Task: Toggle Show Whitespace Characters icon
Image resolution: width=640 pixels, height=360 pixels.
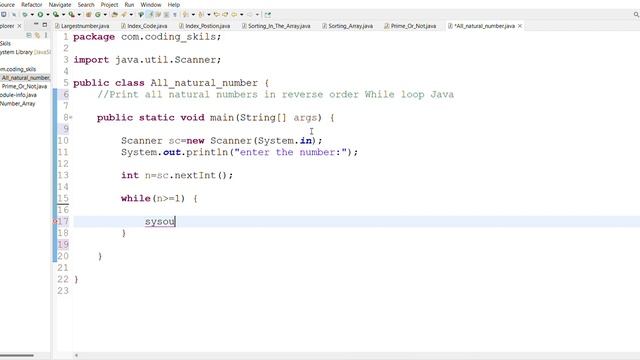Action: pyautogui.click(x=175, y=15)
